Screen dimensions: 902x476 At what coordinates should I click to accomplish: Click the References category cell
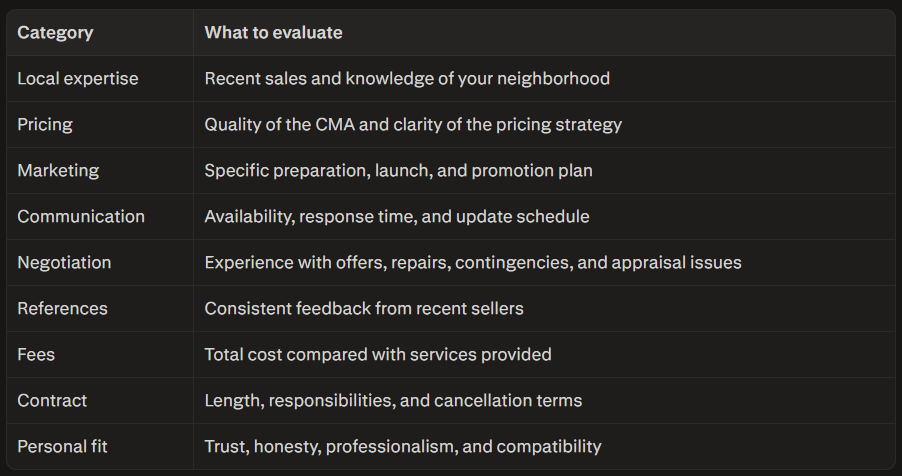tap(62, 309)
